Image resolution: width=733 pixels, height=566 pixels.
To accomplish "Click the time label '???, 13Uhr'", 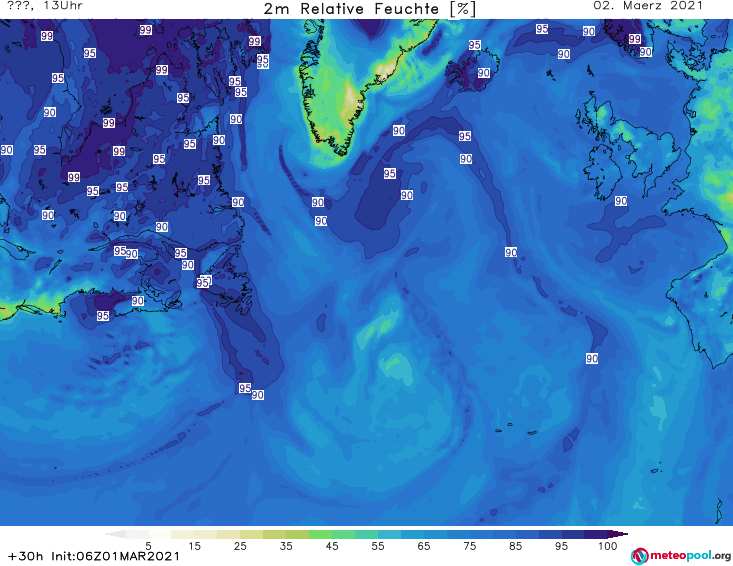I will [45, 6].
